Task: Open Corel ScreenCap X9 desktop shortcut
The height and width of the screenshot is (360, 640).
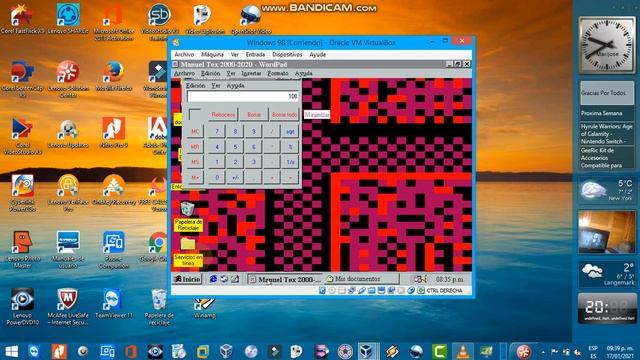Action: click(x=22, y=80)
